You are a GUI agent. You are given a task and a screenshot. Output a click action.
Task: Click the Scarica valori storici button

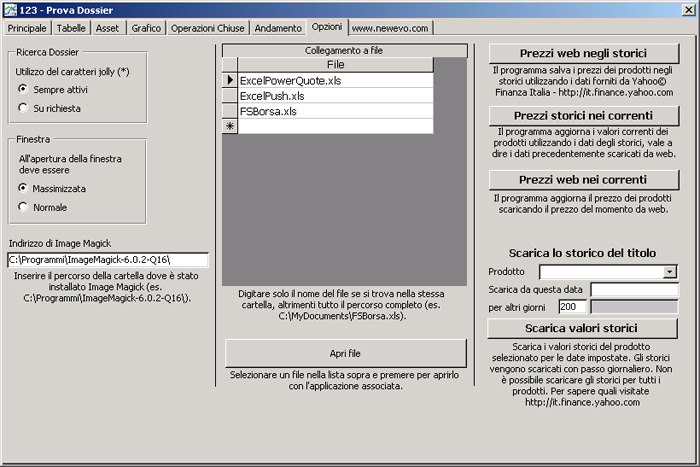(x=582, y=329)
